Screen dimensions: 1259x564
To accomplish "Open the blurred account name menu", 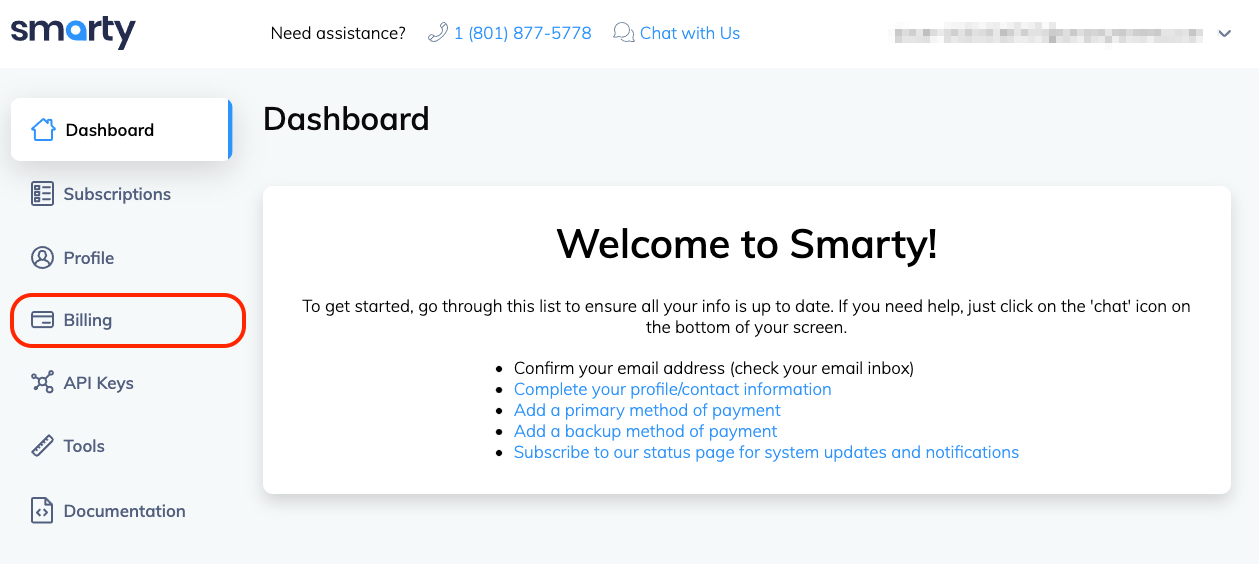I will [x=1049, y=34].
